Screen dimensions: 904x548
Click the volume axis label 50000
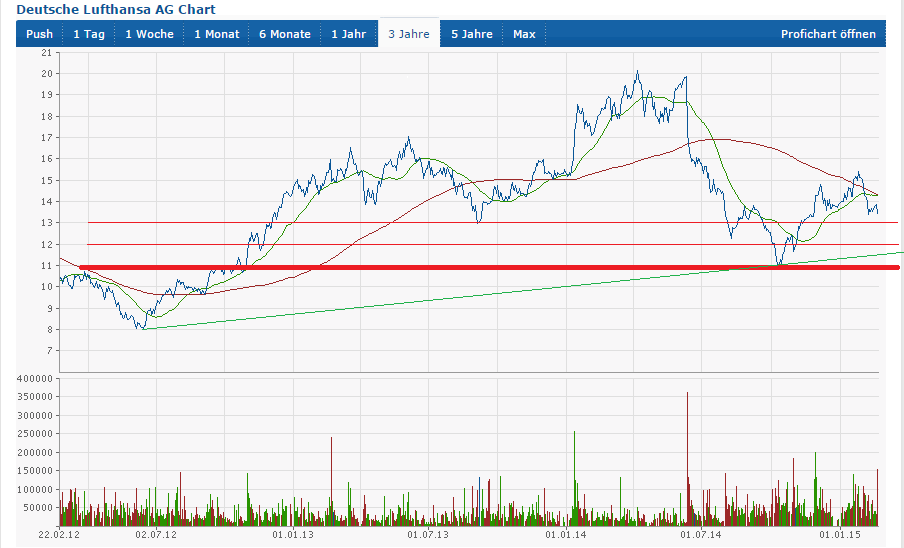[38, 508]
